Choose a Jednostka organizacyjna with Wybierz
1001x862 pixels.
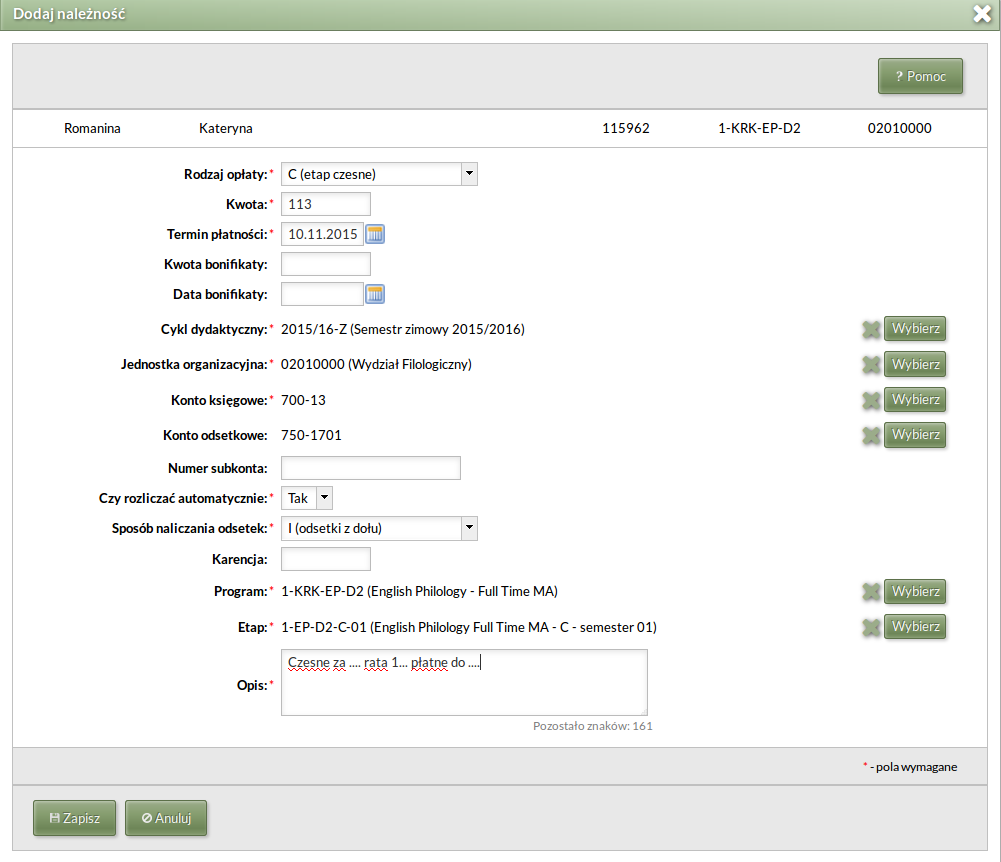[915, 365]
